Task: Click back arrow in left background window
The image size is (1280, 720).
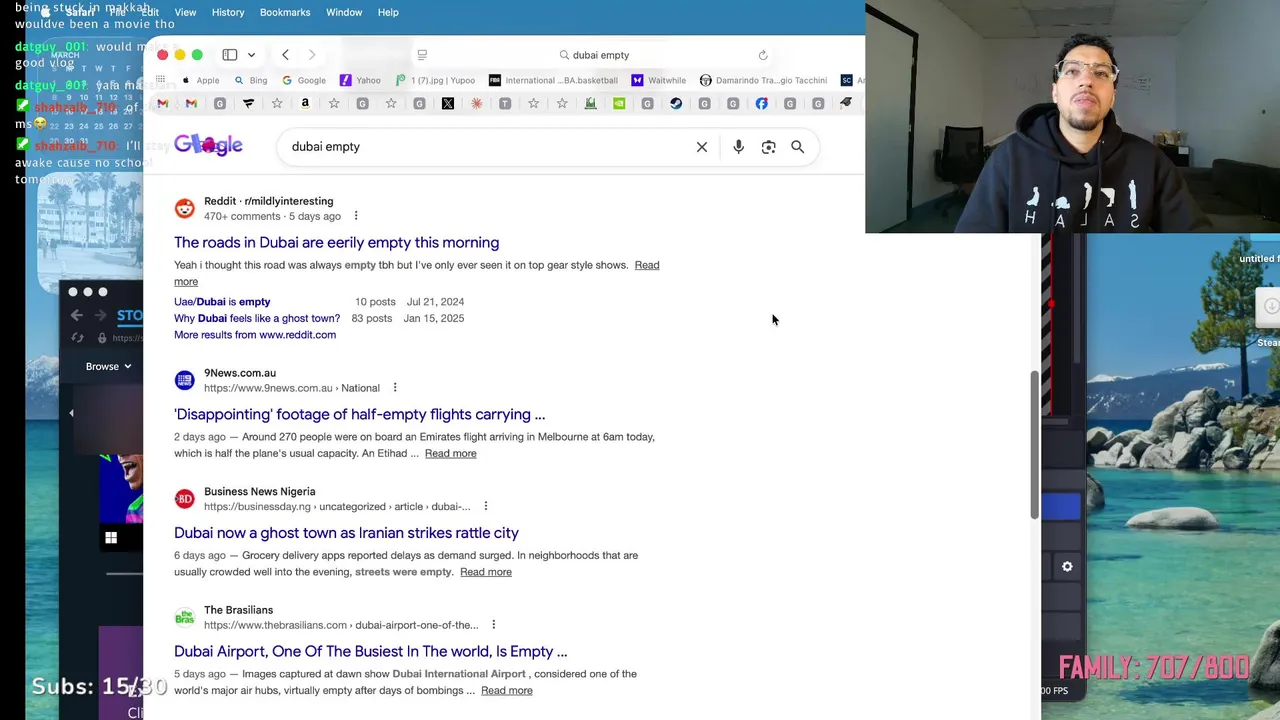Action: point(77,315)
